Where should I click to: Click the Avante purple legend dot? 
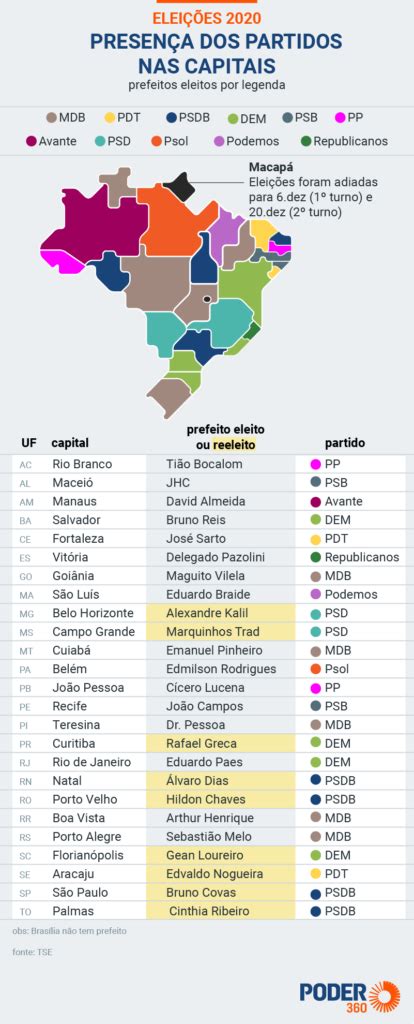pos(31,141)
